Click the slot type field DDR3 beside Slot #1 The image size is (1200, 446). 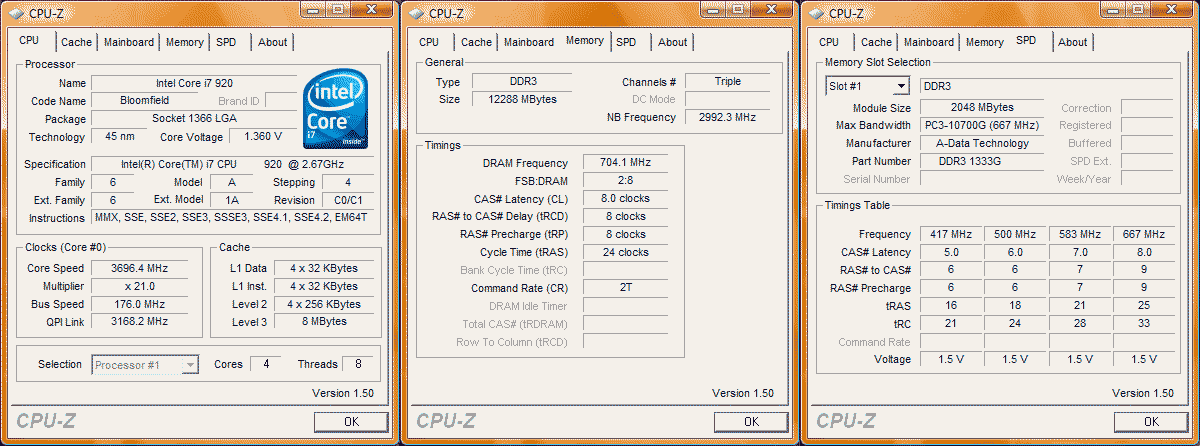[x=1046, y=87]
